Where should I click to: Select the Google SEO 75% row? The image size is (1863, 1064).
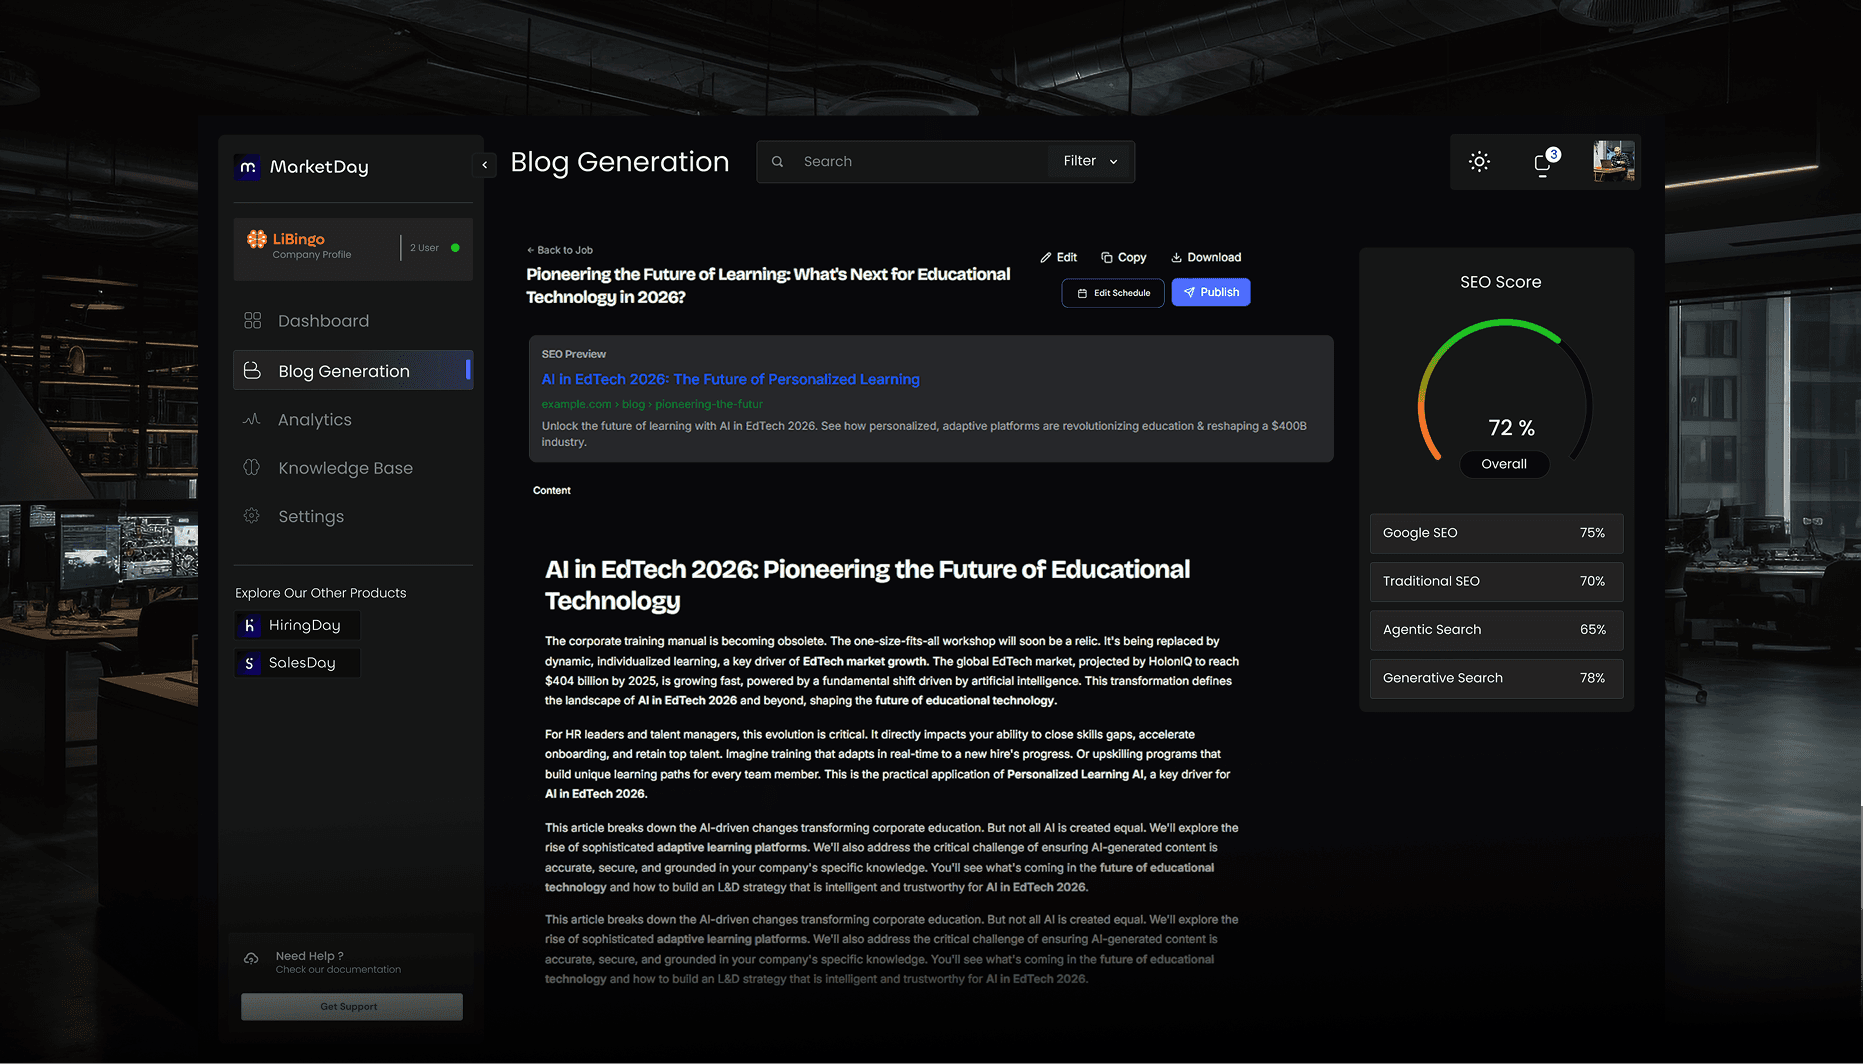point(1496,533)
